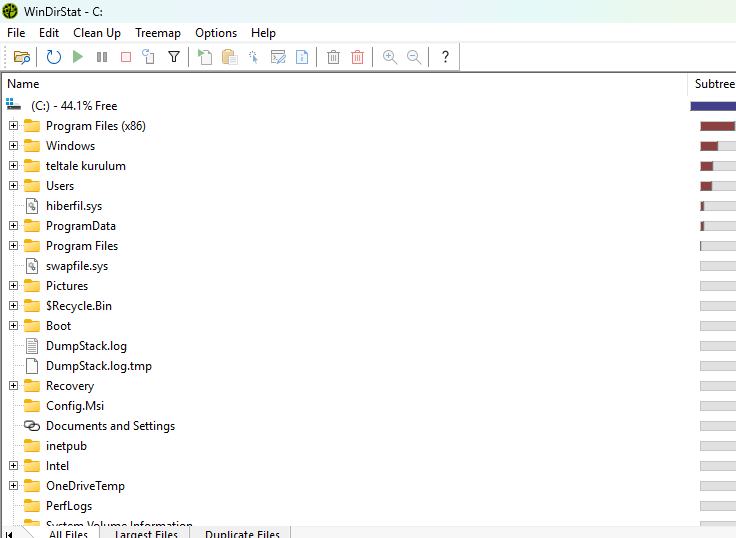Click the blue Properties info document icon
Viewport: 736px width, 538px height.
pos(302,57)
